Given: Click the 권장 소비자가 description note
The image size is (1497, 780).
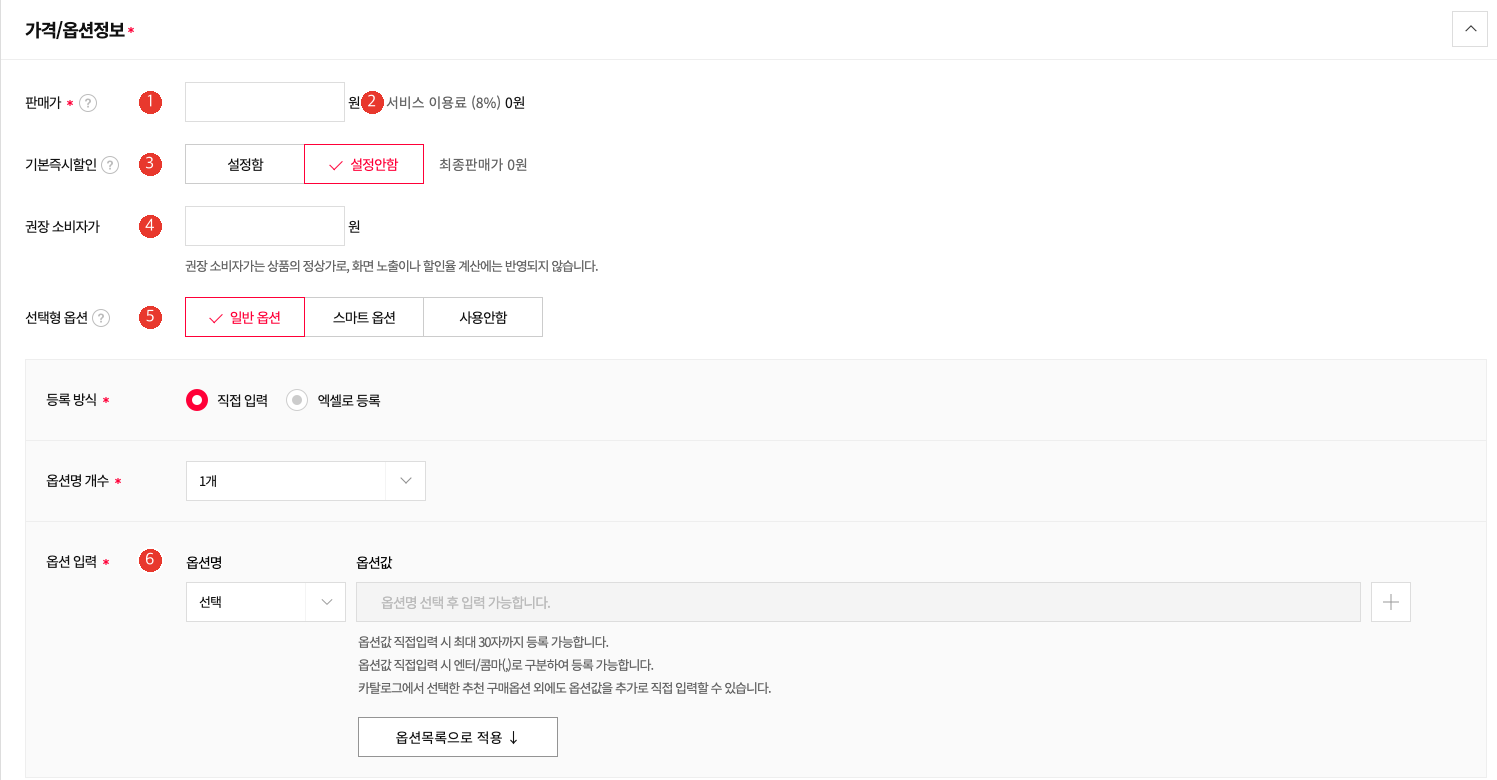Looking at the screenshot, I should click(392, 266).
